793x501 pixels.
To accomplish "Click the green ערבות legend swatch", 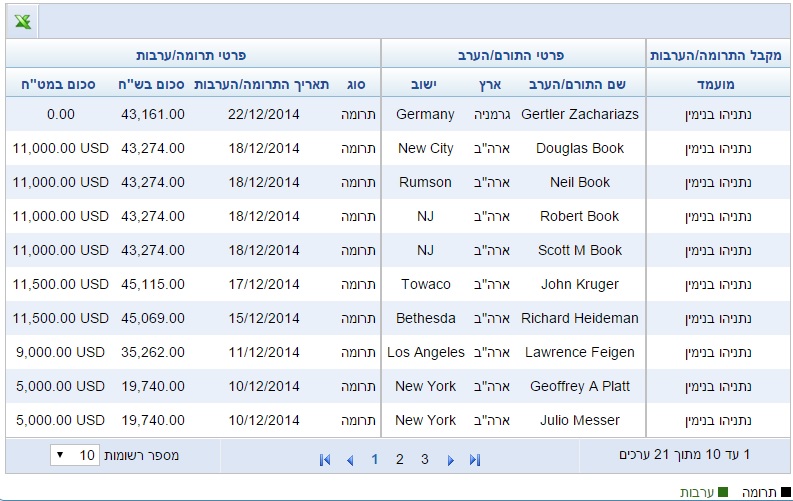I will 723,492.
